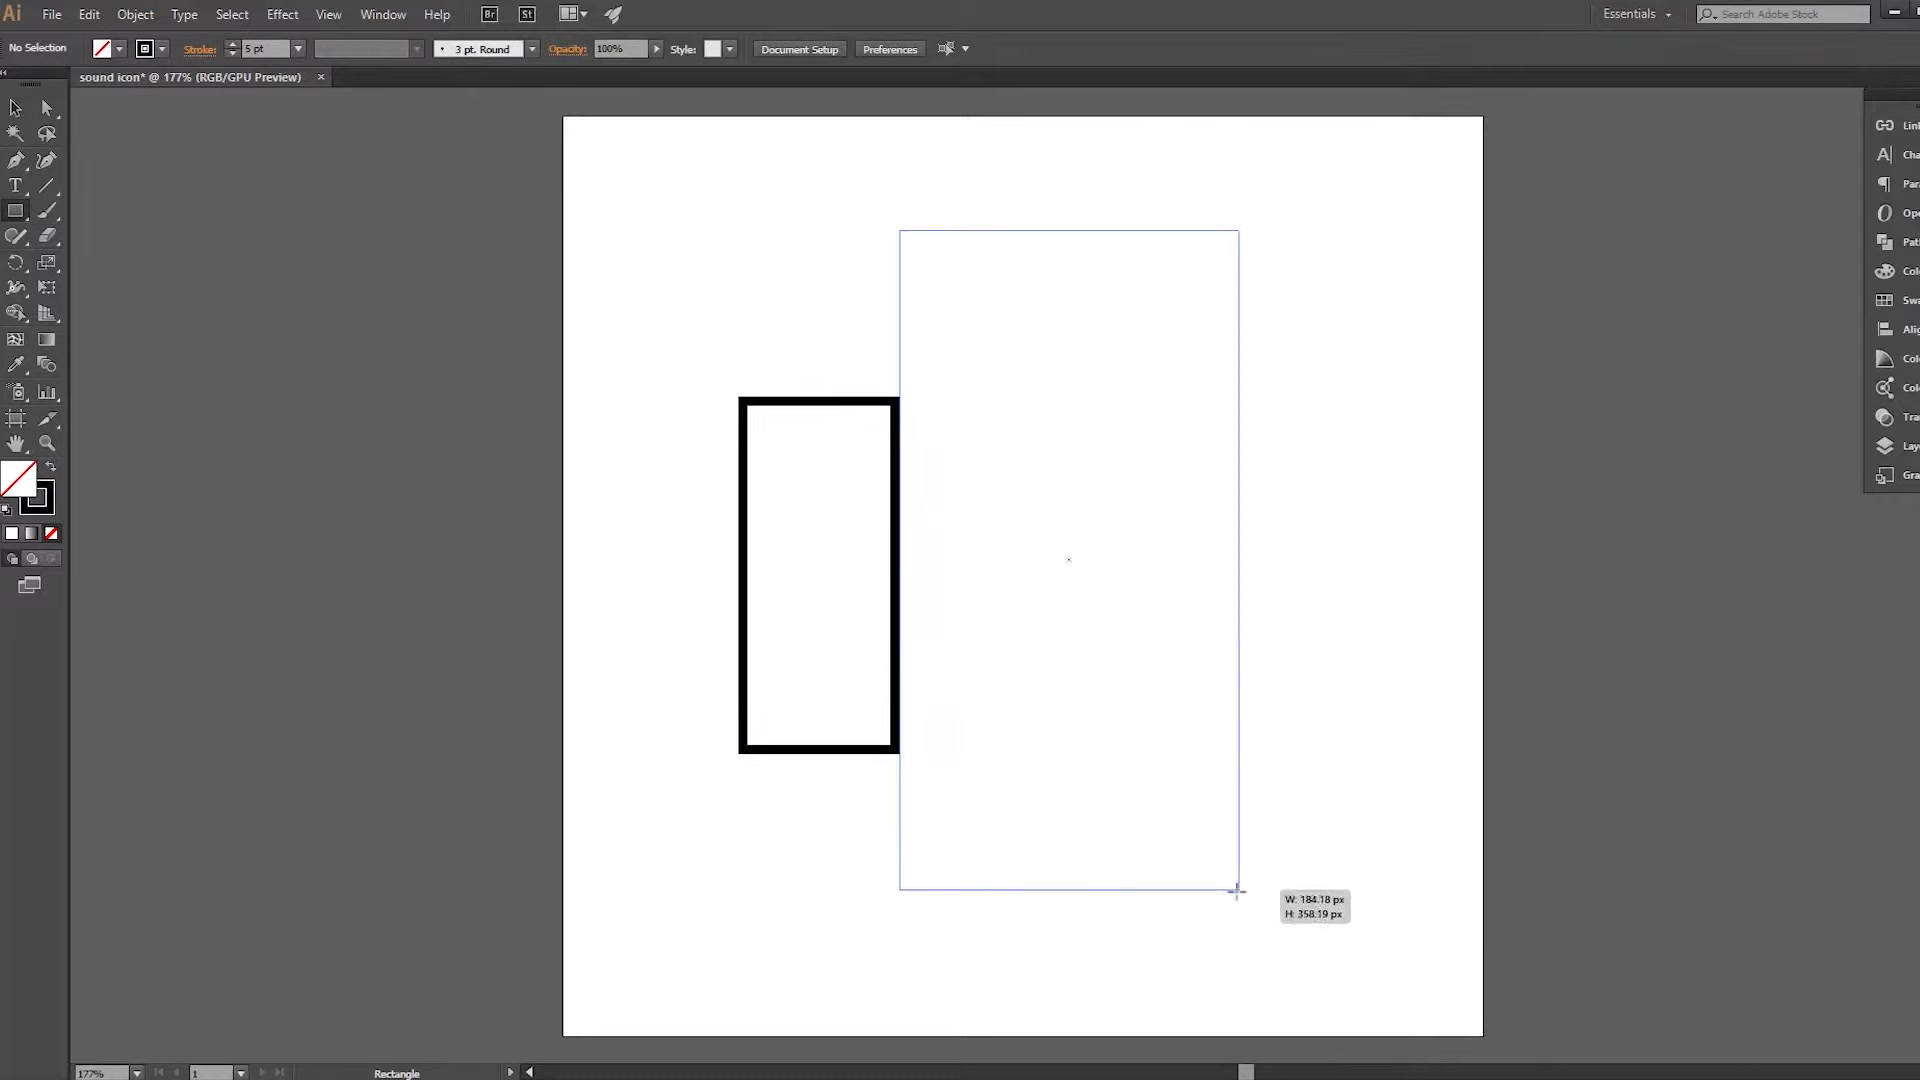Viewport: 1920px width, 1080px height.
Task: Click the Preferences button
Action: click(890, 49)
